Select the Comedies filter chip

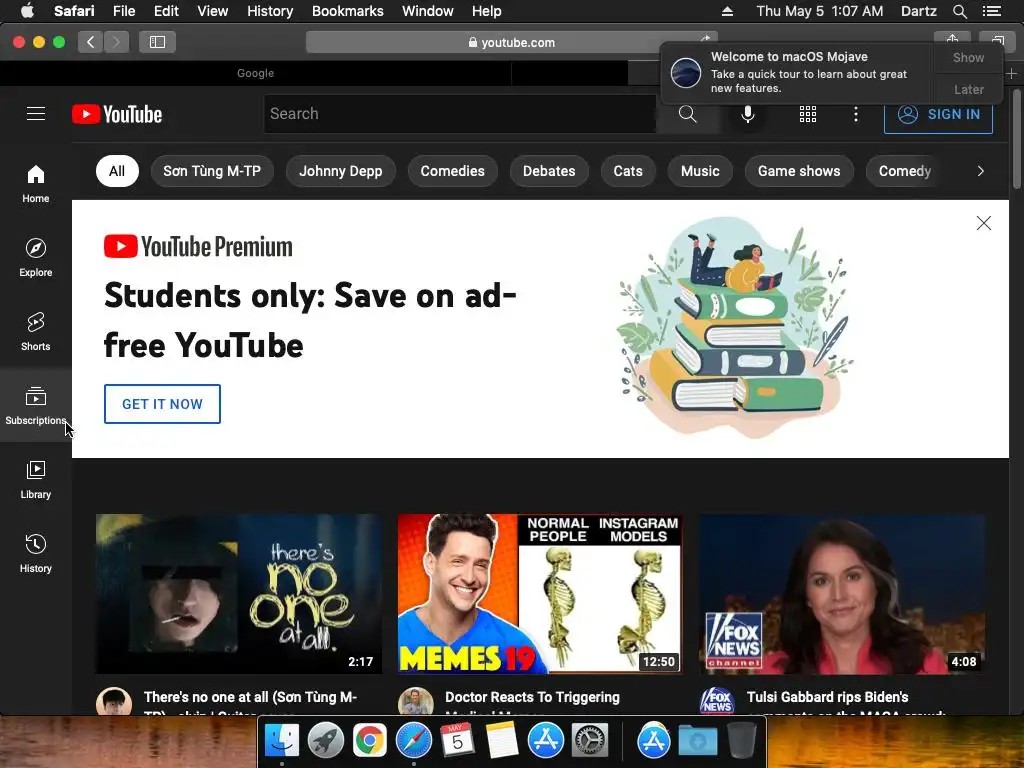[453, 171]
